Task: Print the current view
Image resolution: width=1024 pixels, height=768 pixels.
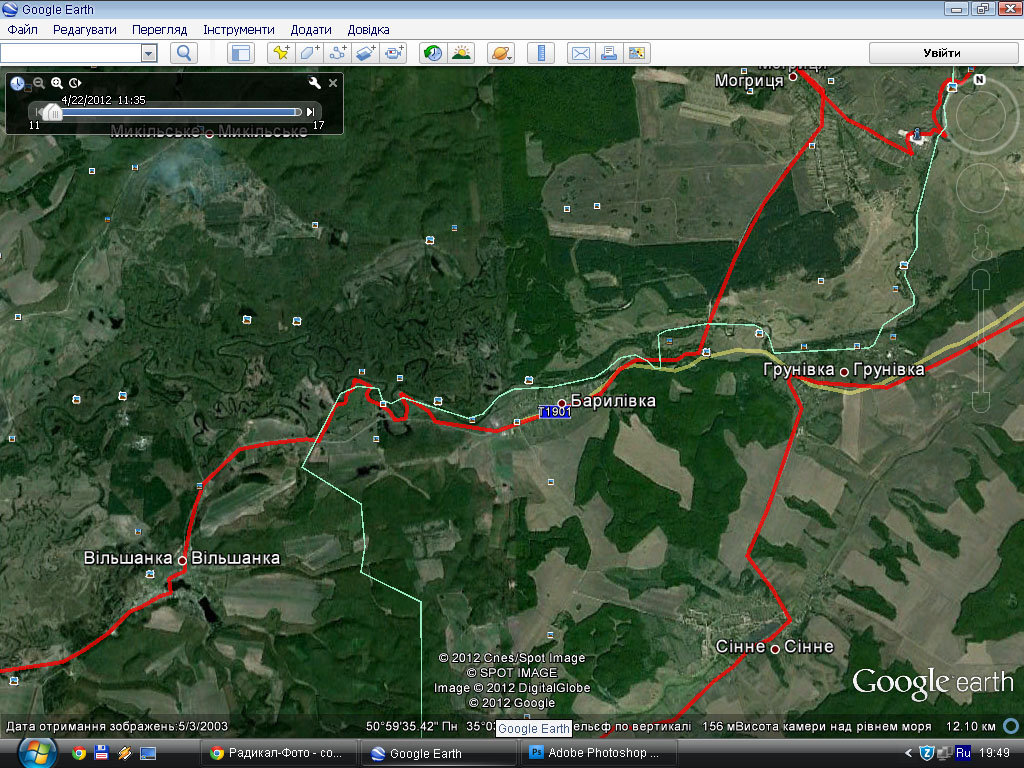Action: (x=608, y=53)
